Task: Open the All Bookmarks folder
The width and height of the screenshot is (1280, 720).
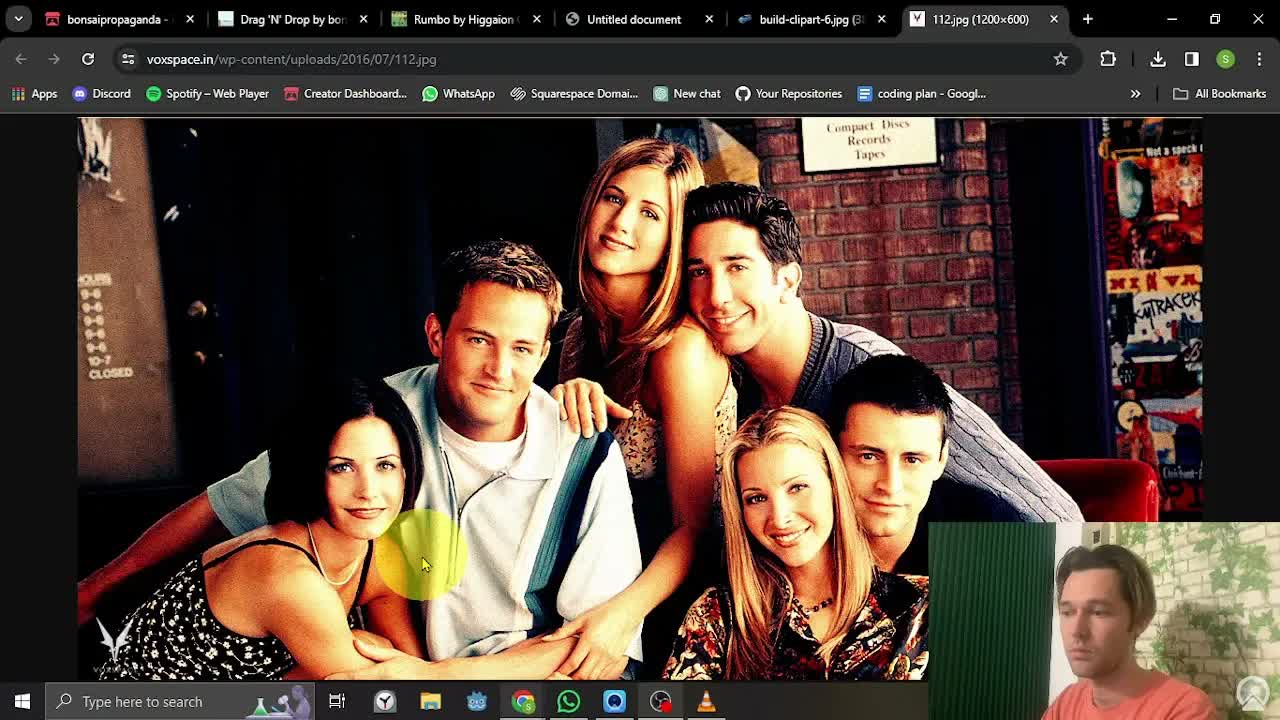Action: (1219, 93)
